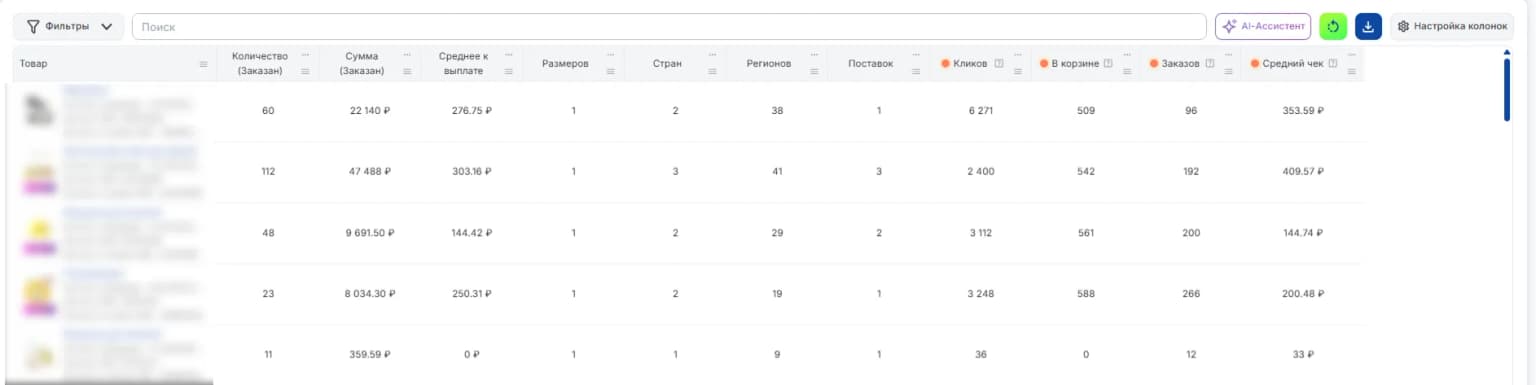Show help tooltip icon next to Заказов

1211,64
